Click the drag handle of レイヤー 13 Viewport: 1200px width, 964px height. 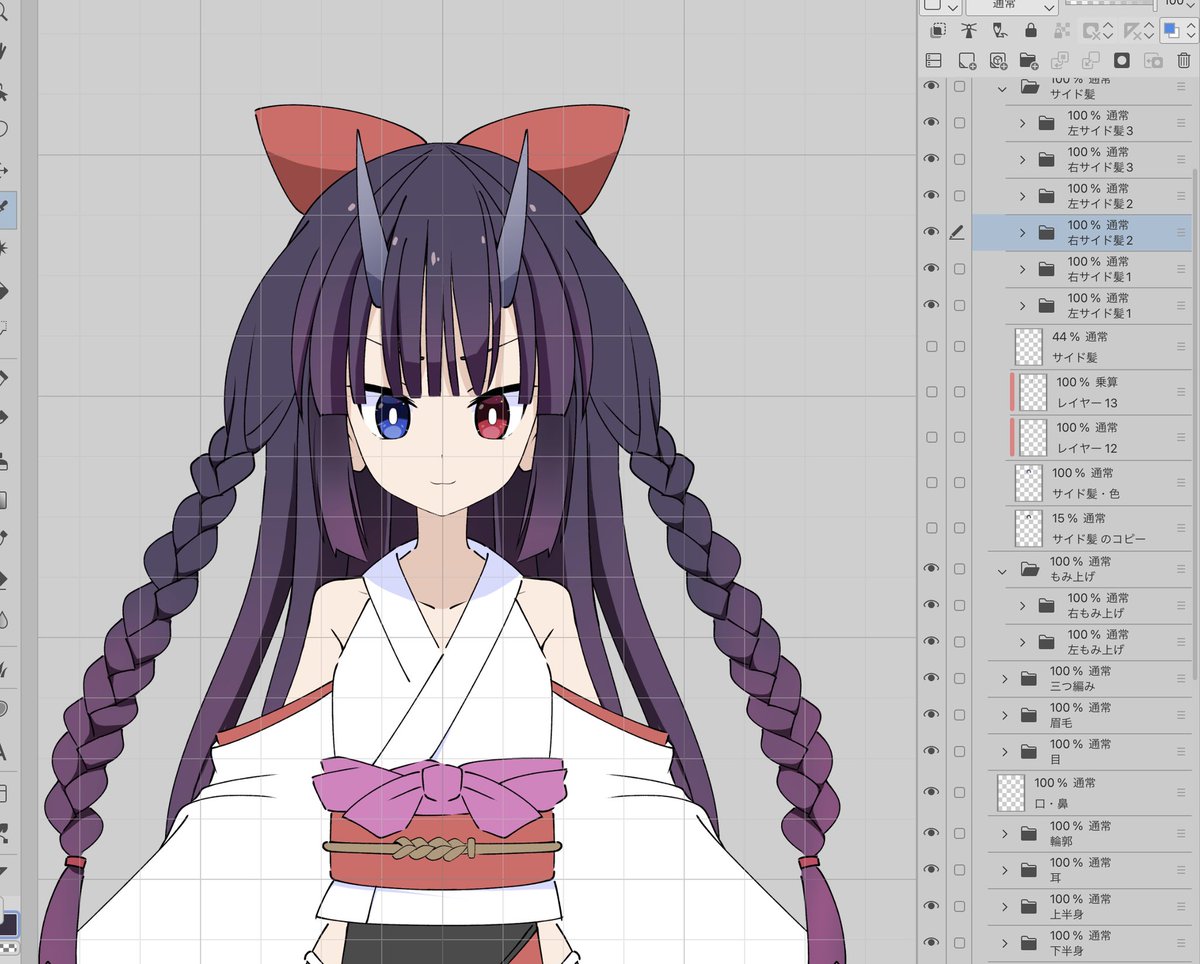[1182, 392]
